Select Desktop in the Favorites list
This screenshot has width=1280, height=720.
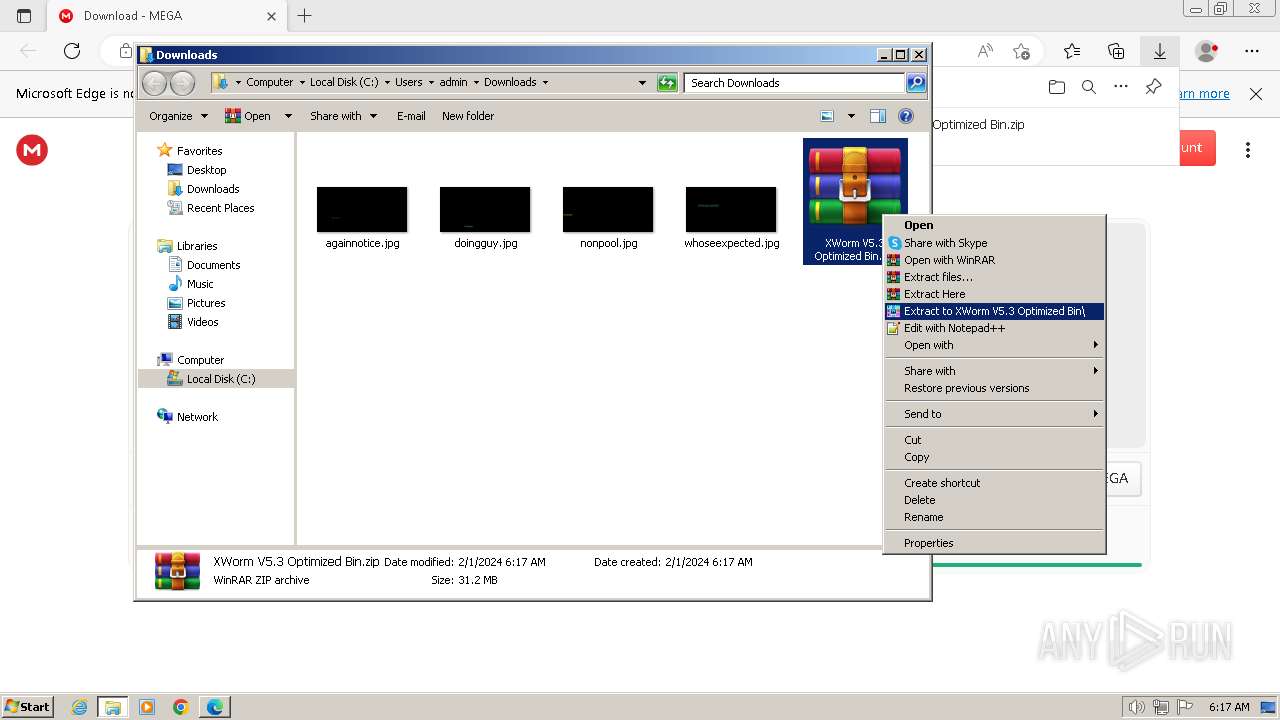[206, 170]
